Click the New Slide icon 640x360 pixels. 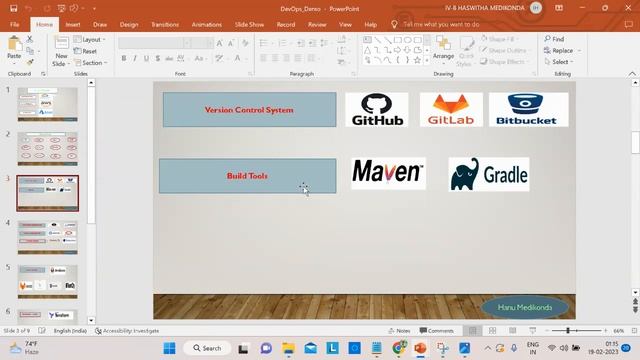pos(61,43)
